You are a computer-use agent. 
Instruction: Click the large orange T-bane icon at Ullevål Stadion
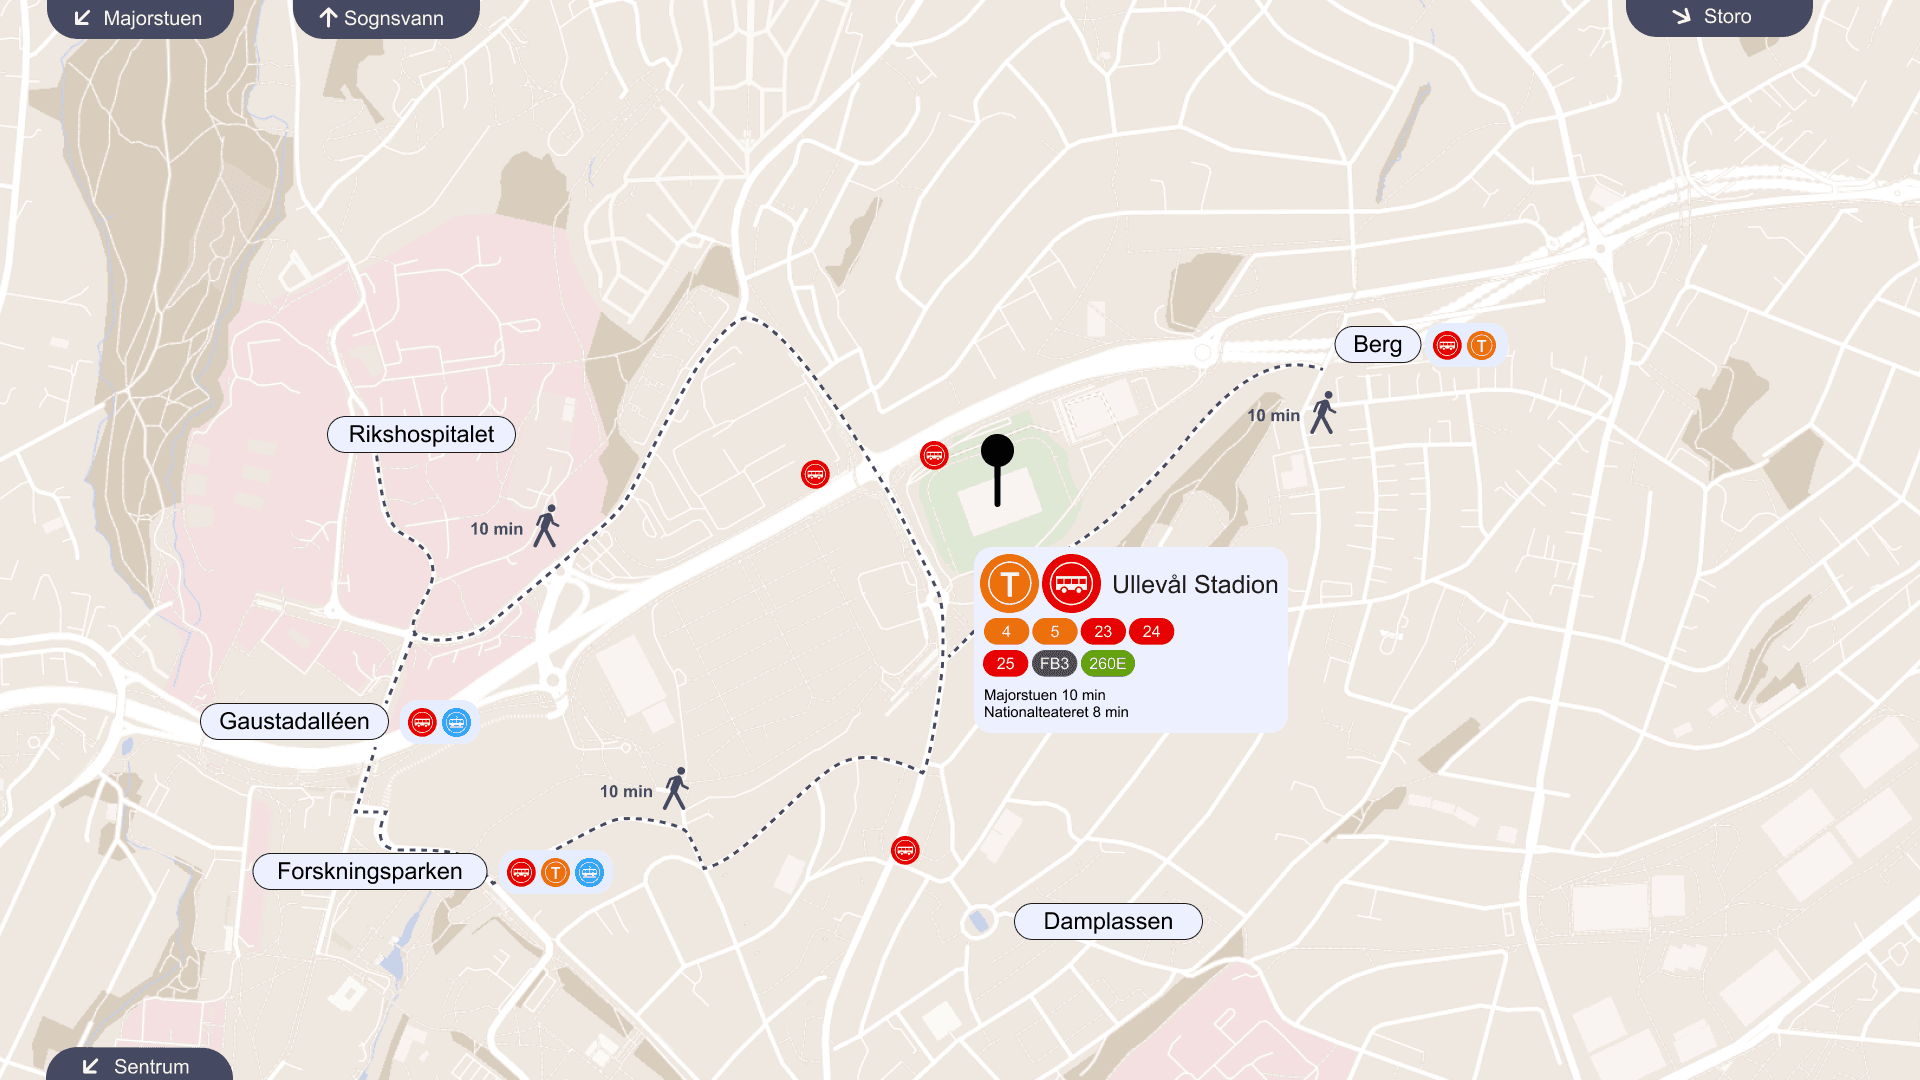[x=1009, y=583]
